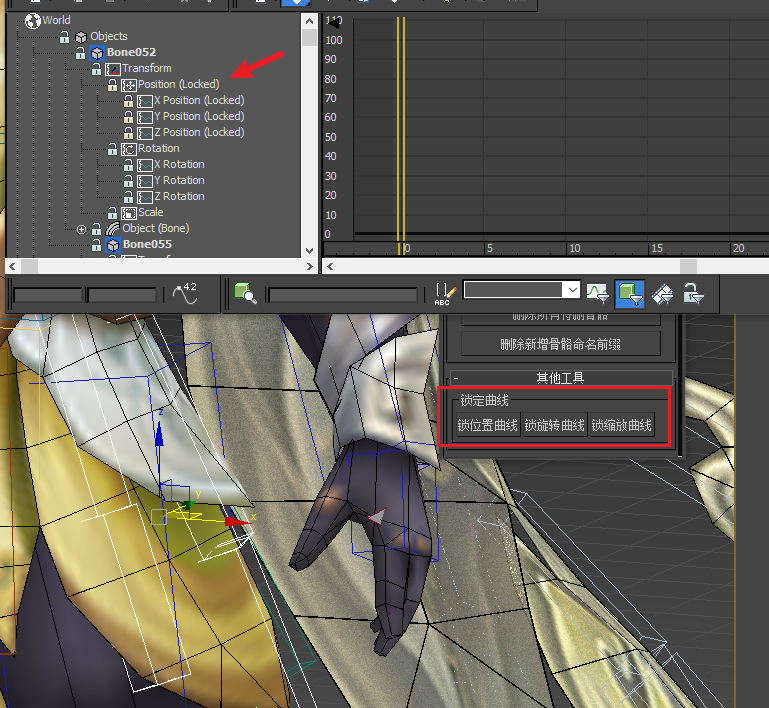Select the Bone055 tree node

[146, 244]
